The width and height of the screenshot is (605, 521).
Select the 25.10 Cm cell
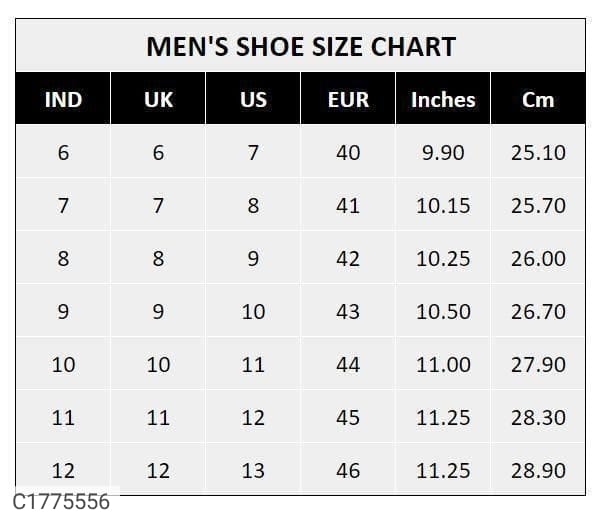point(538,153)
